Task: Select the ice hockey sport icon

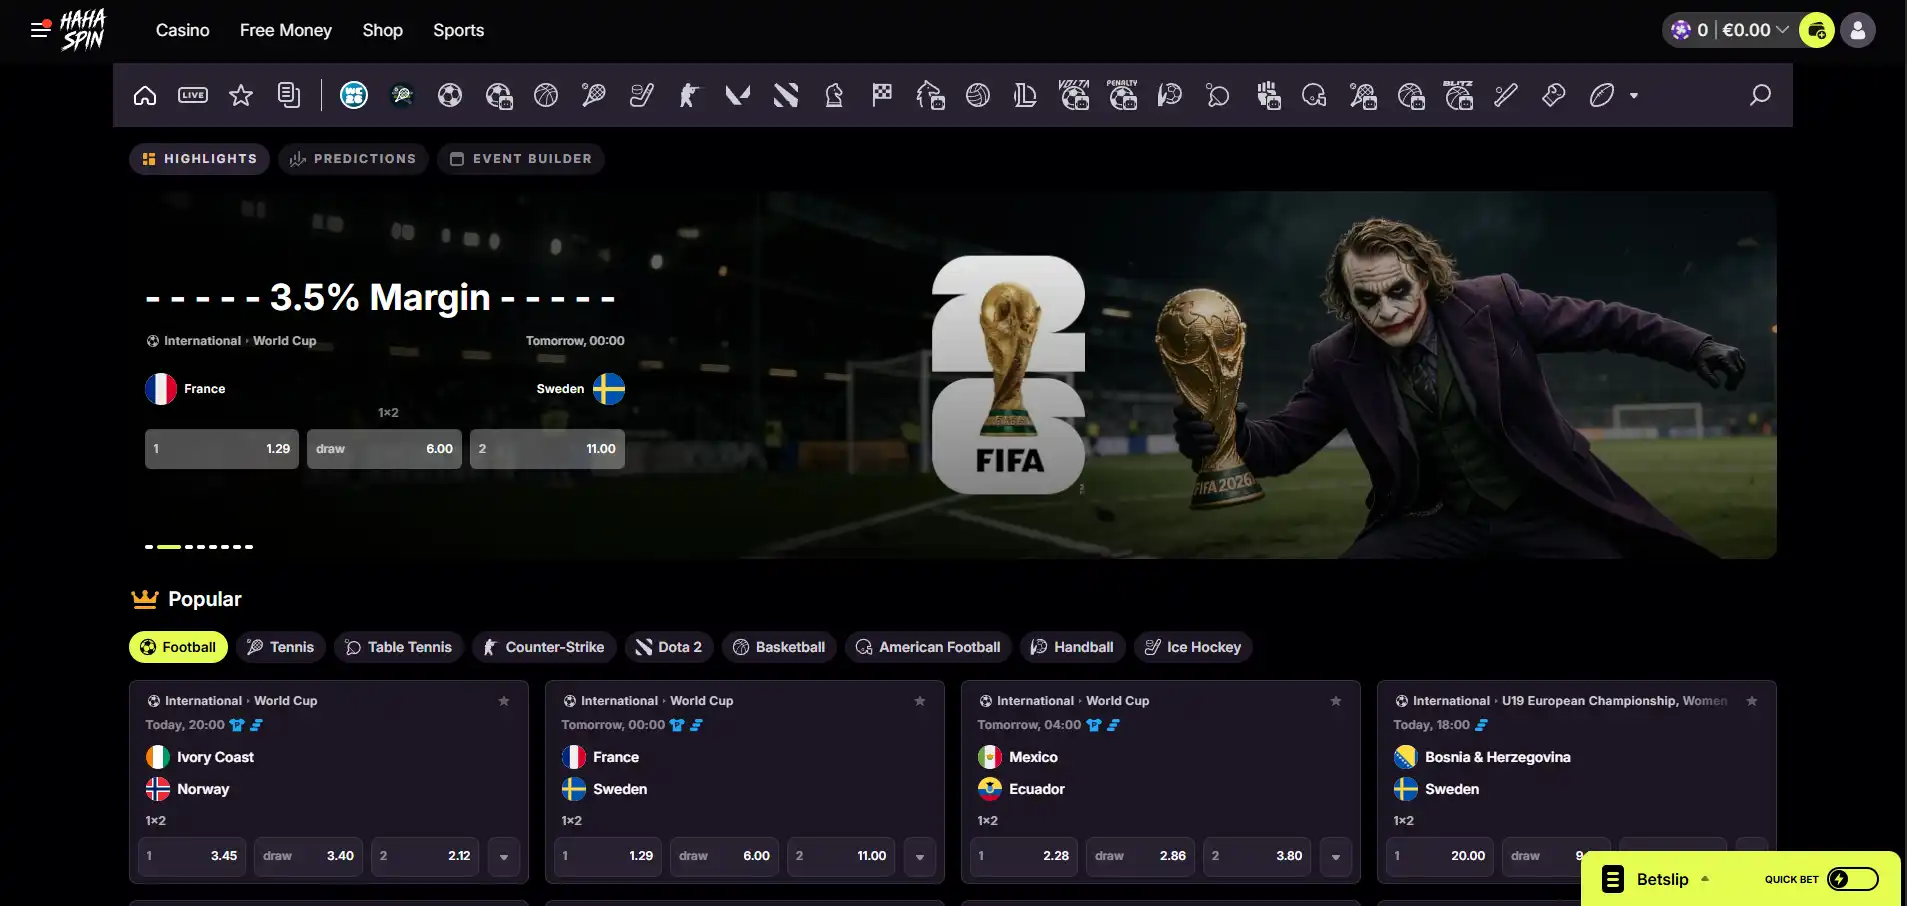Action: coord(642,95)
